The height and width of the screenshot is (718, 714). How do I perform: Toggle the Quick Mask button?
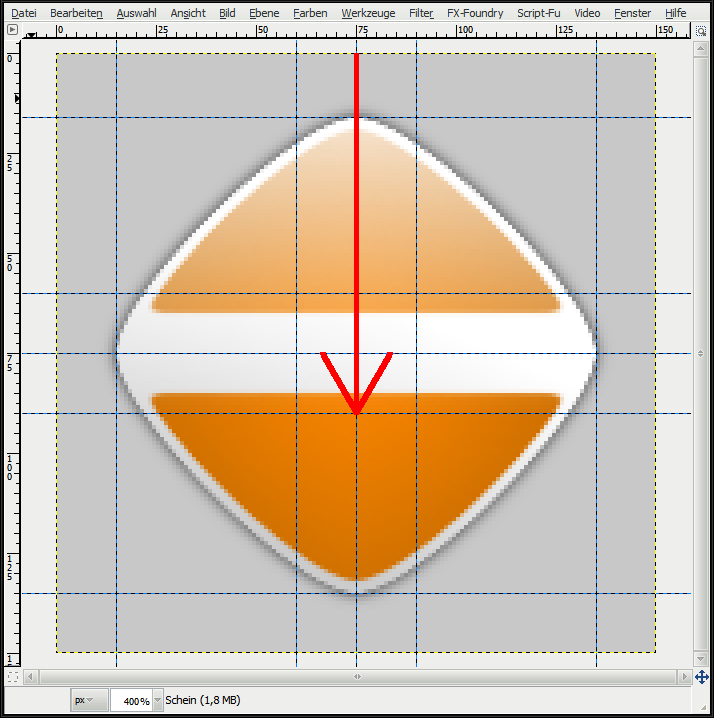pyautogui.click(x=13, y=676)
